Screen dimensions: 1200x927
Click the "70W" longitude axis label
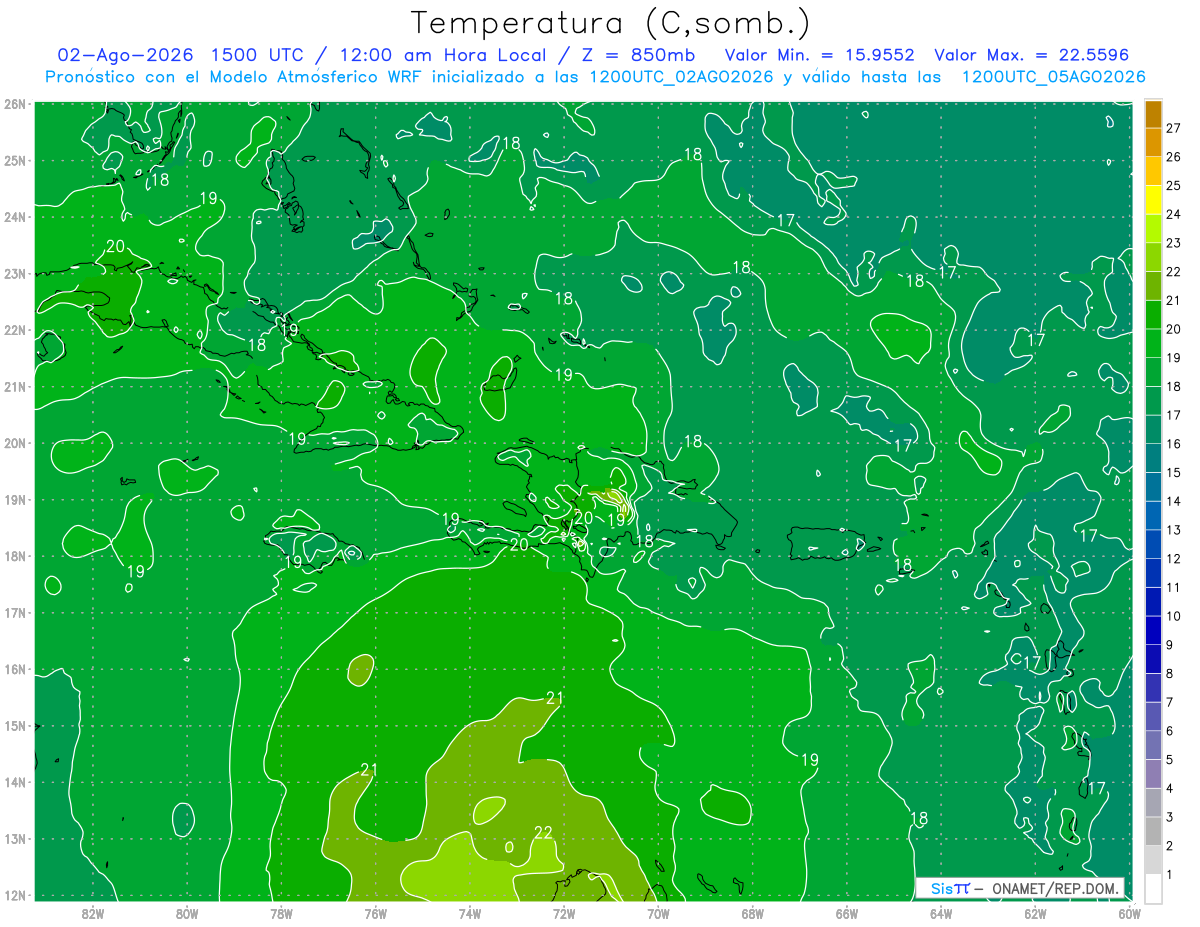click(x=658, y=913)
